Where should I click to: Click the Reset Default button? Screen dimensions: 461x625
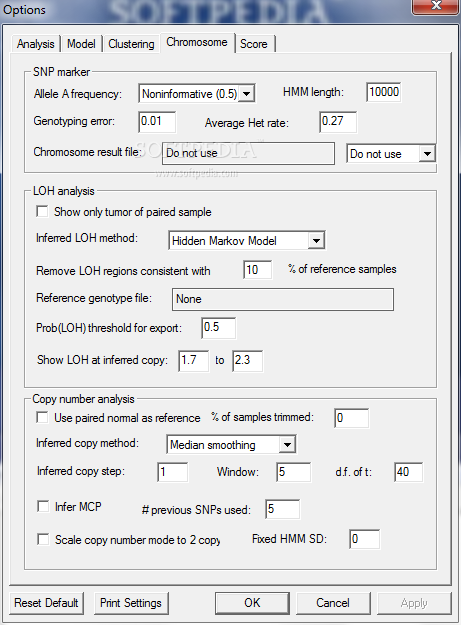coord(46,603)
